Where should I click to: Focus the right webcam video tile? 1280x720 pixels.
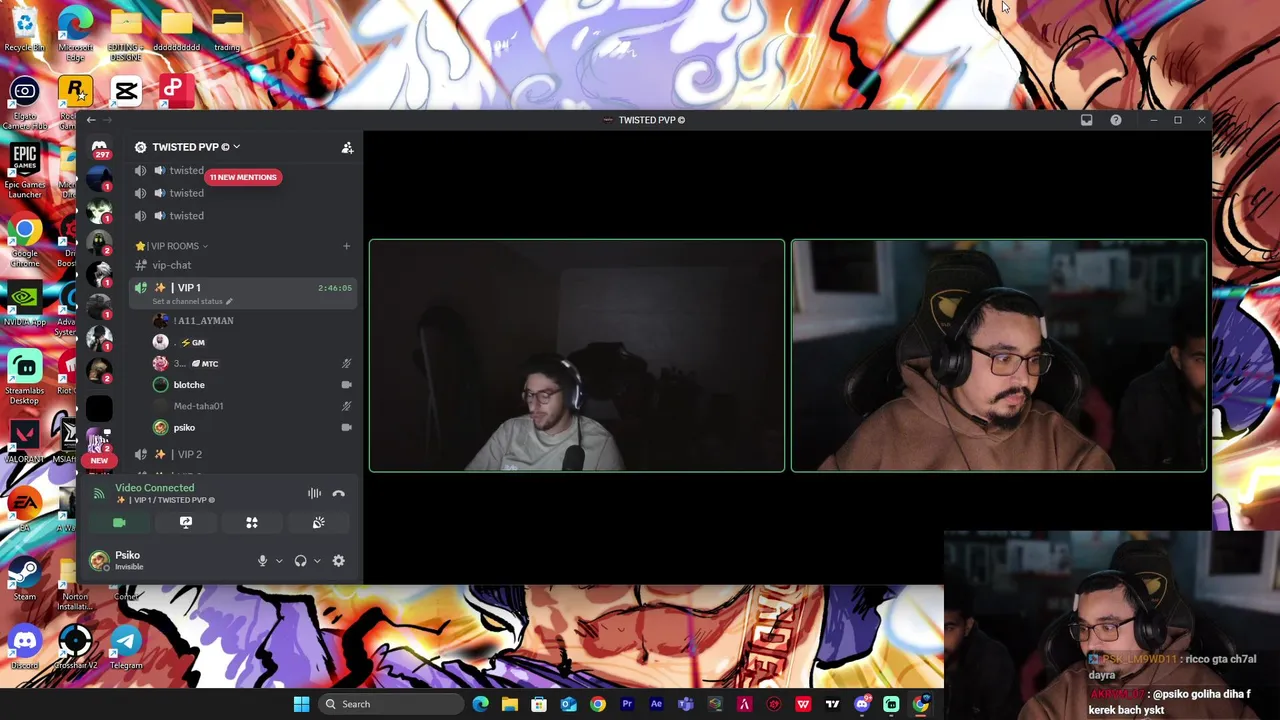click(x=999, y=355)
